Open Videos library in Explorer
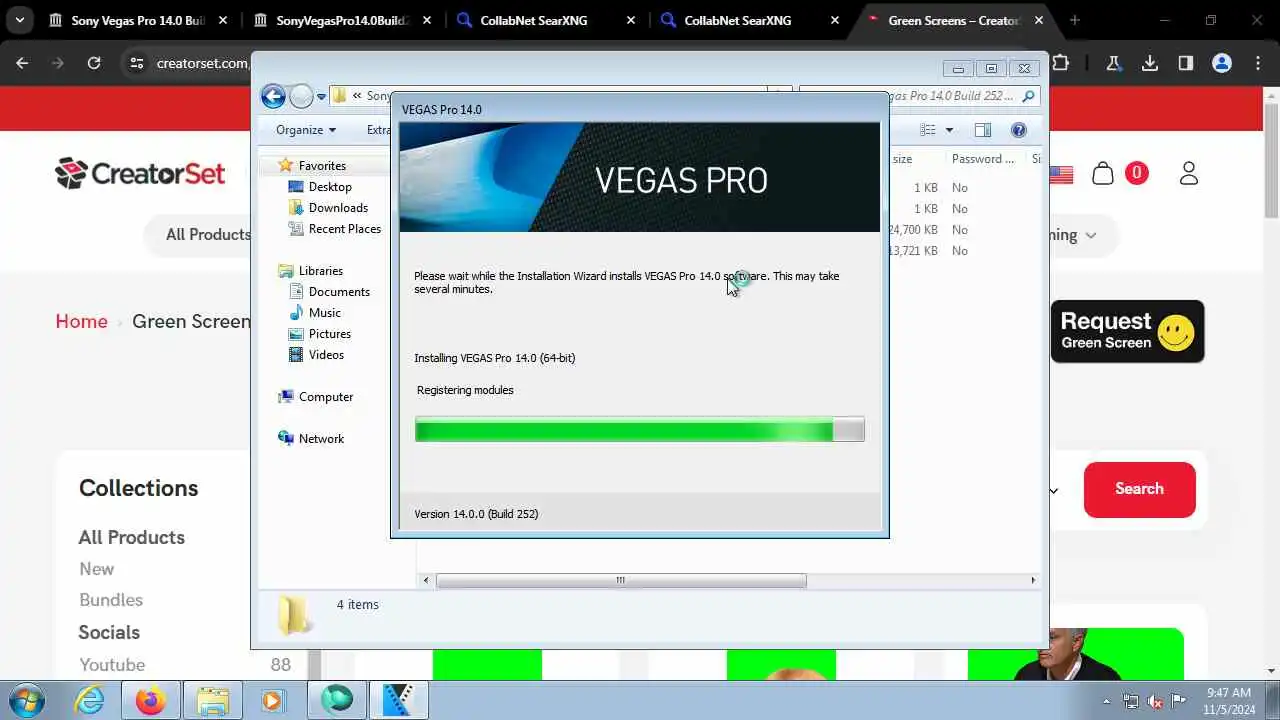This screenshot has width=1280, height=720. pos(326,355)
